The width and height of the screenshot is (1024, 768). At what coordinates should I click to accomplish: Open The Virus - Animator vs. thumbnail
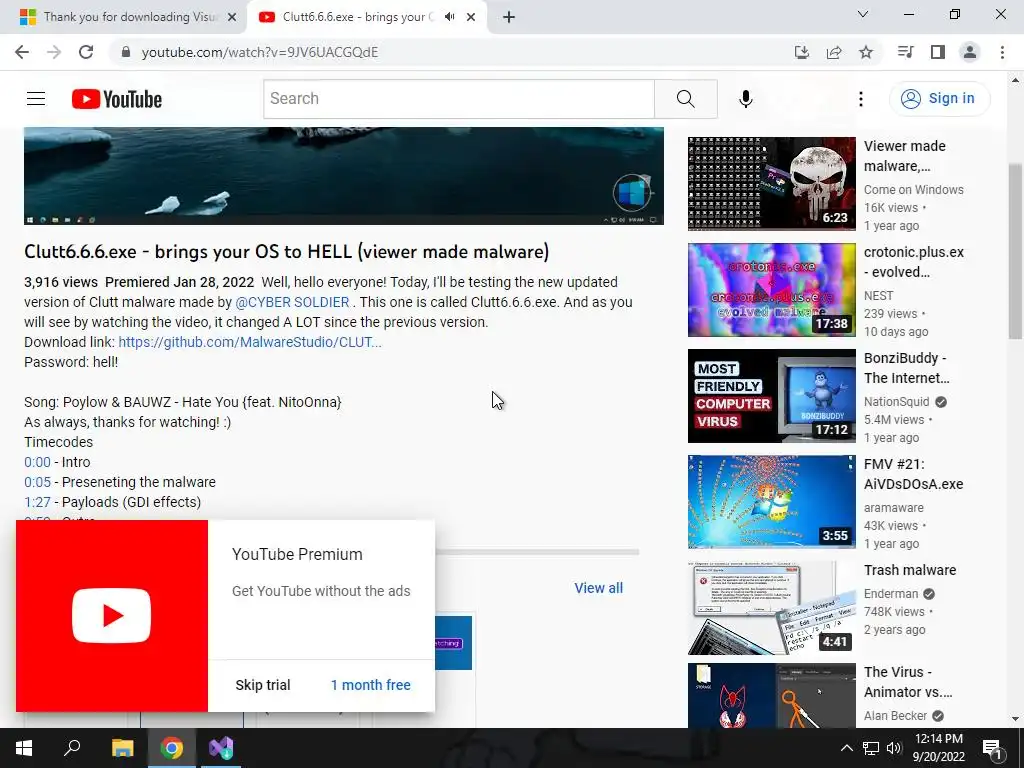tap(771, 696)
